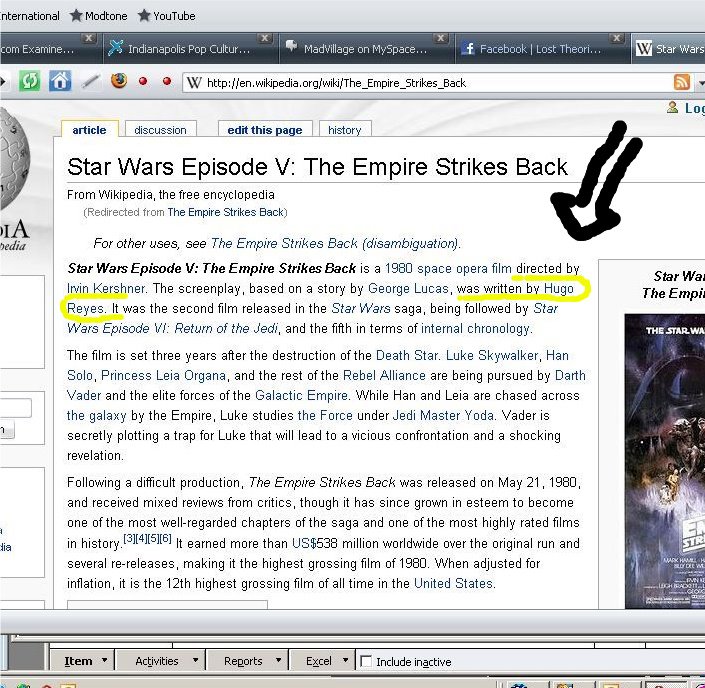Switch to the Examiner browser tab
The image size is (705, 688).
(x=49, y=49)
